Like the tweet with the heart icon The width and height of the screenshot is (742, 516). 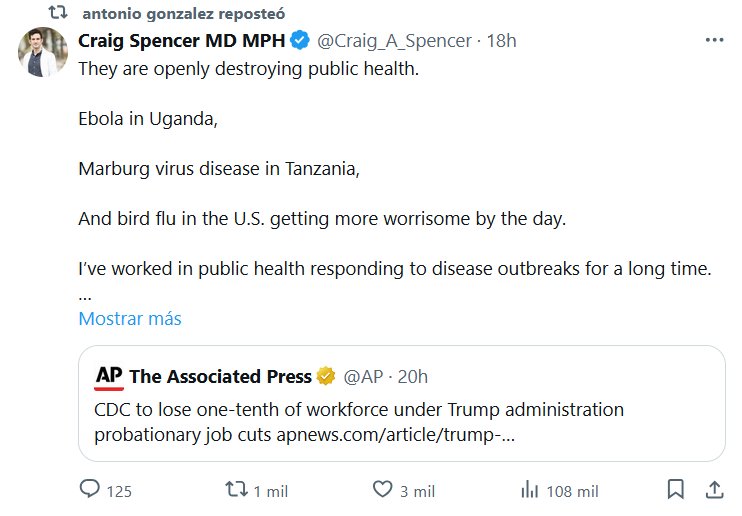[x=382, y=490]
